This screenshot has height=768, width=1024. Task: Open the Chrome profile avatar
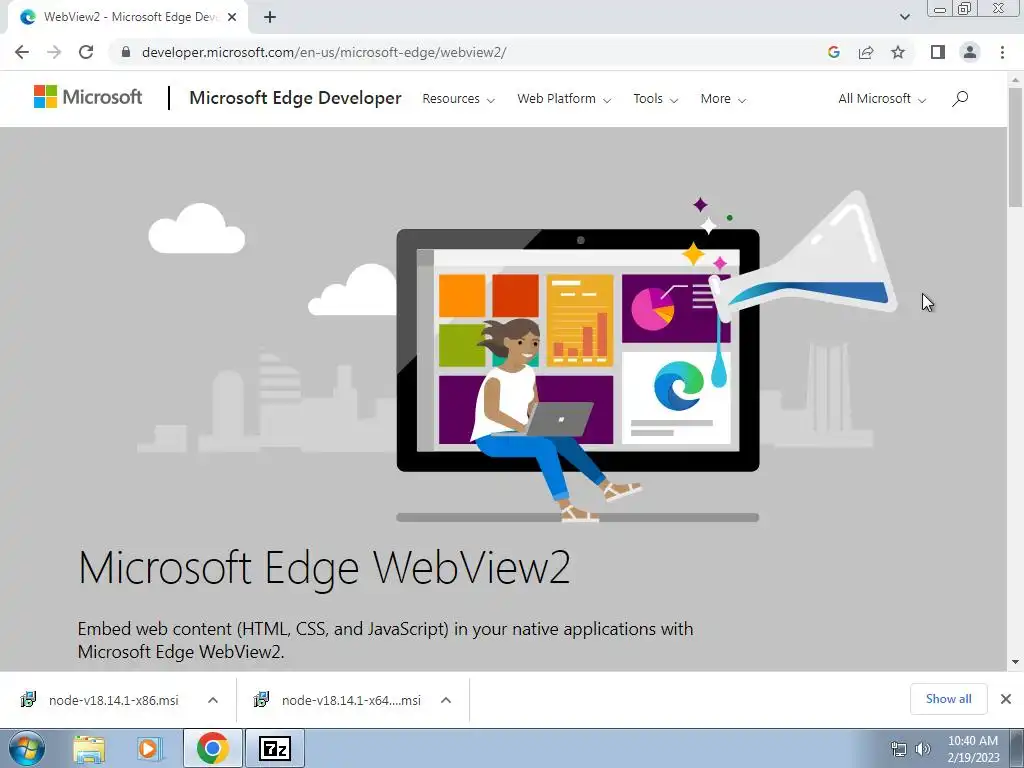pyautogui.click(x=970, y=52)
